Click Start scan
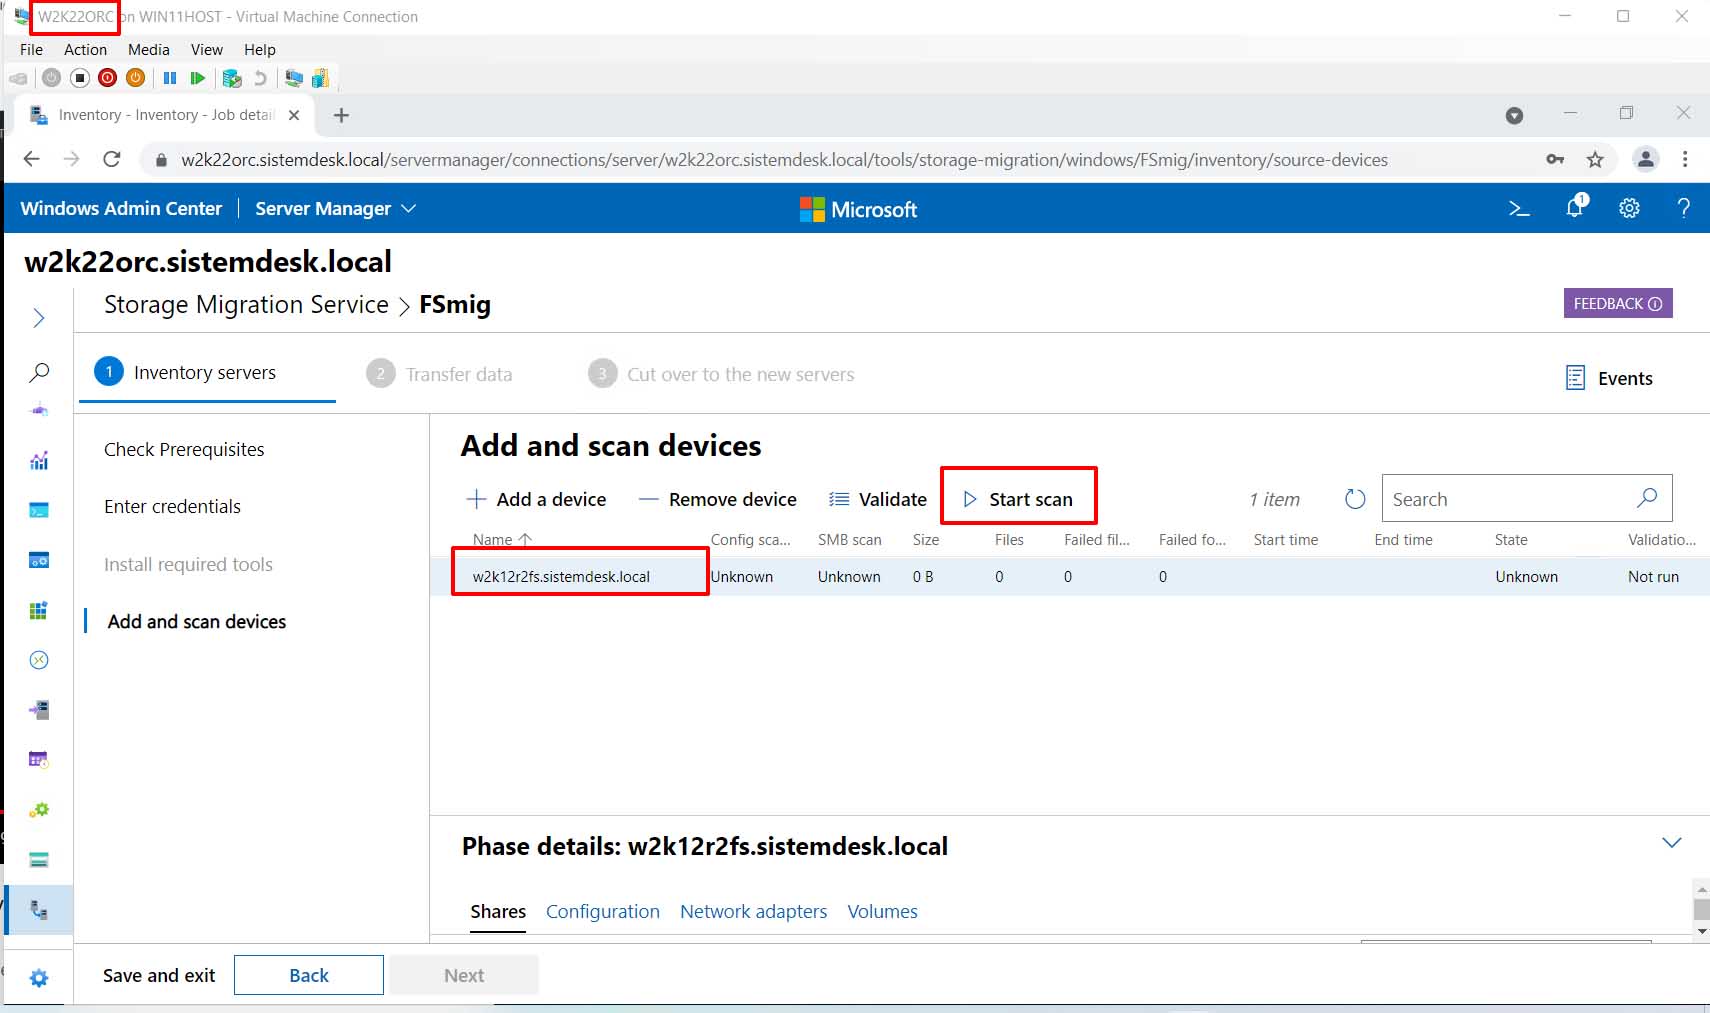This screenshot has height=1013, width=1710. [1018, 499]
